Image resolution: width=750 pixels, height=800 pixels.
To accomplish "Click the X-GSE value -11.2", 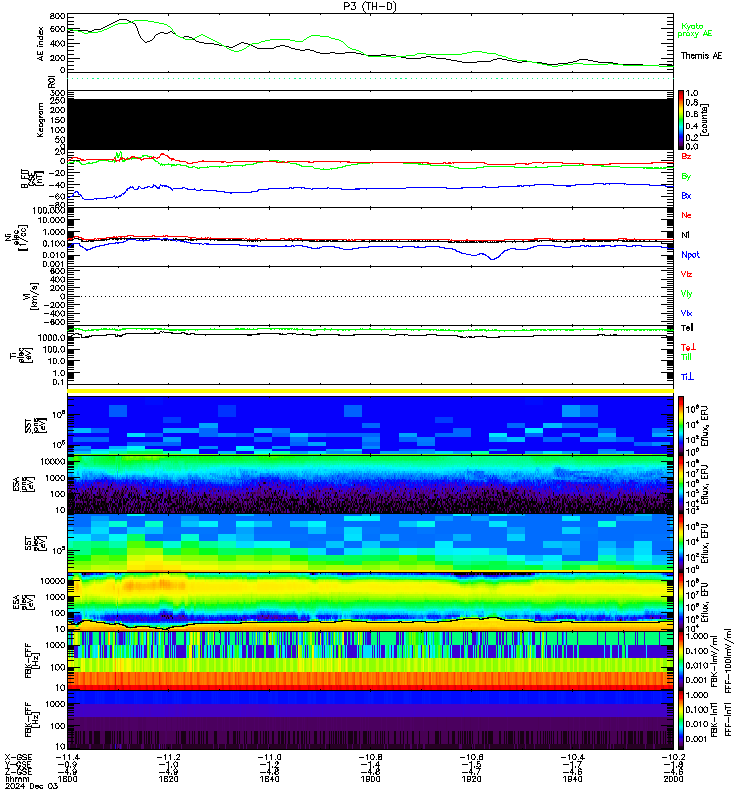I will pos(168,757).
